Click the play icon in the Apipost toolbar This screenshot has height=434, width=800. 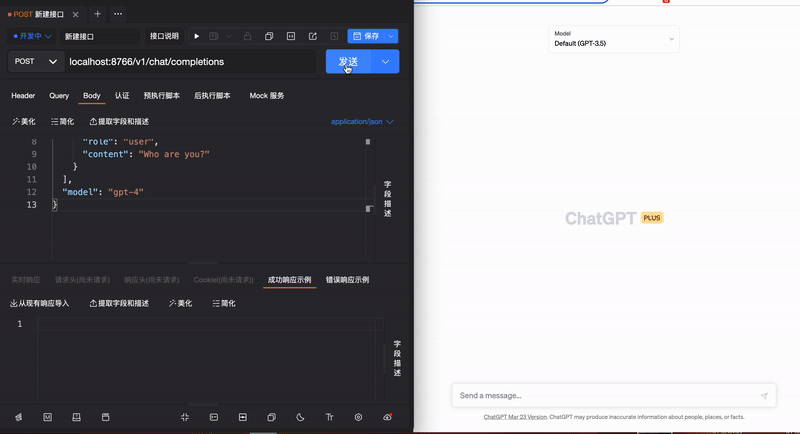click(196, 36)
